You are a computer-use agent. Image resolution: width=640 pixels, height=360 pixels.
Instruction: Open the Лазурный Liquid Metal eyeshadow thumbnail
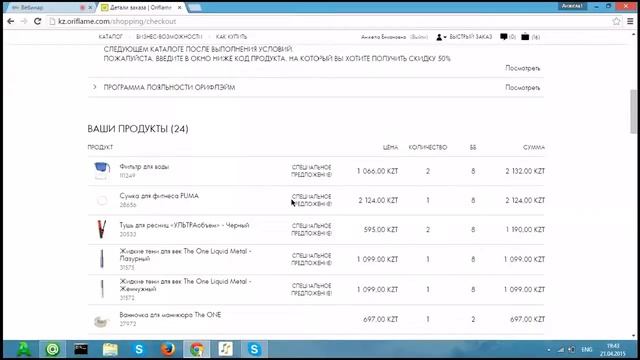pos(102,259)
